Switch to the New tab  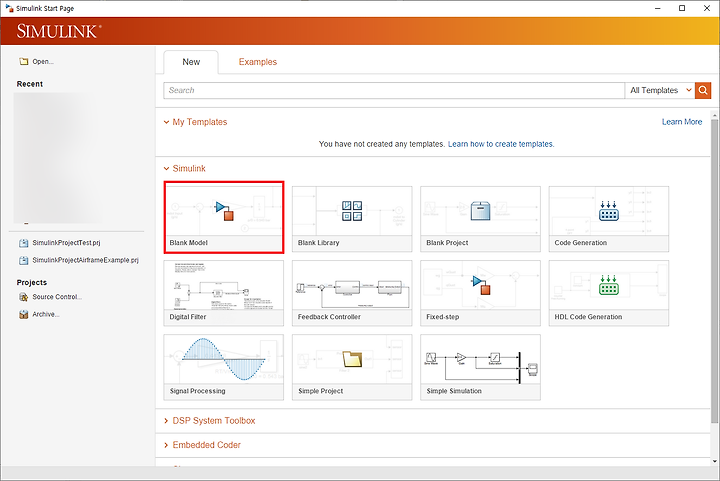pos(191,62)
